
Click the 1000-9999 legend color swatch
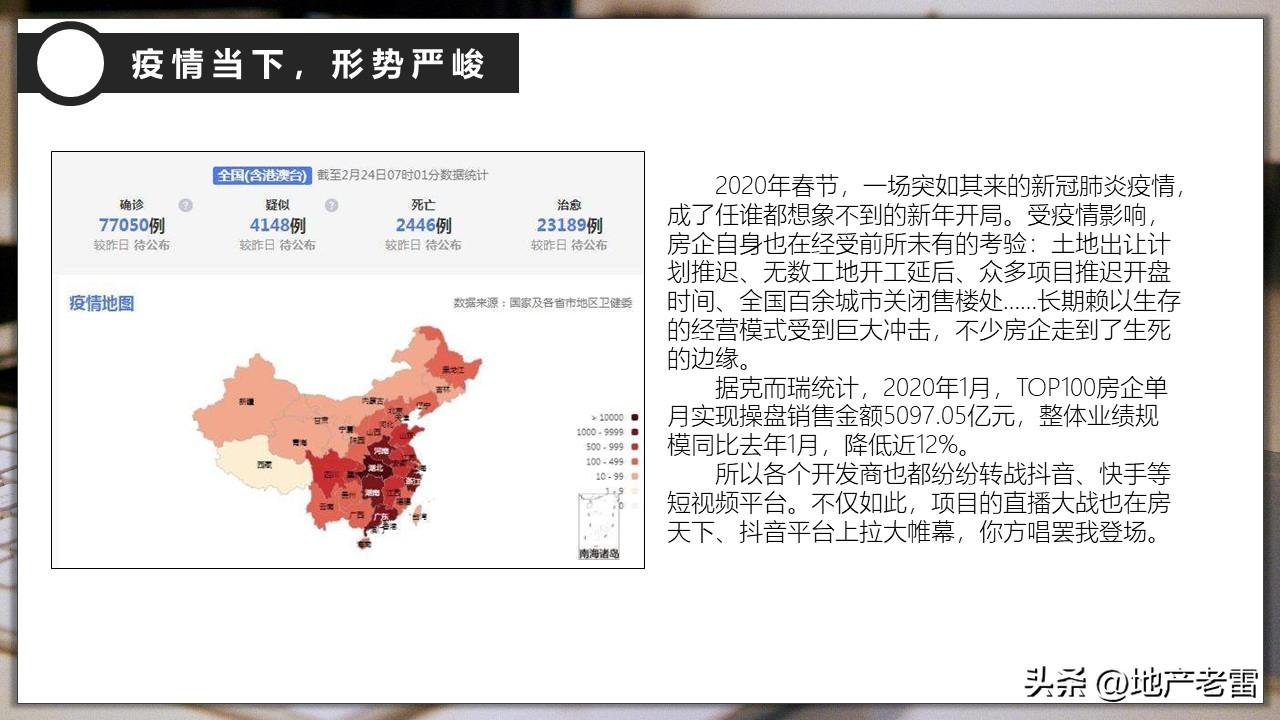tap(635, 432)
